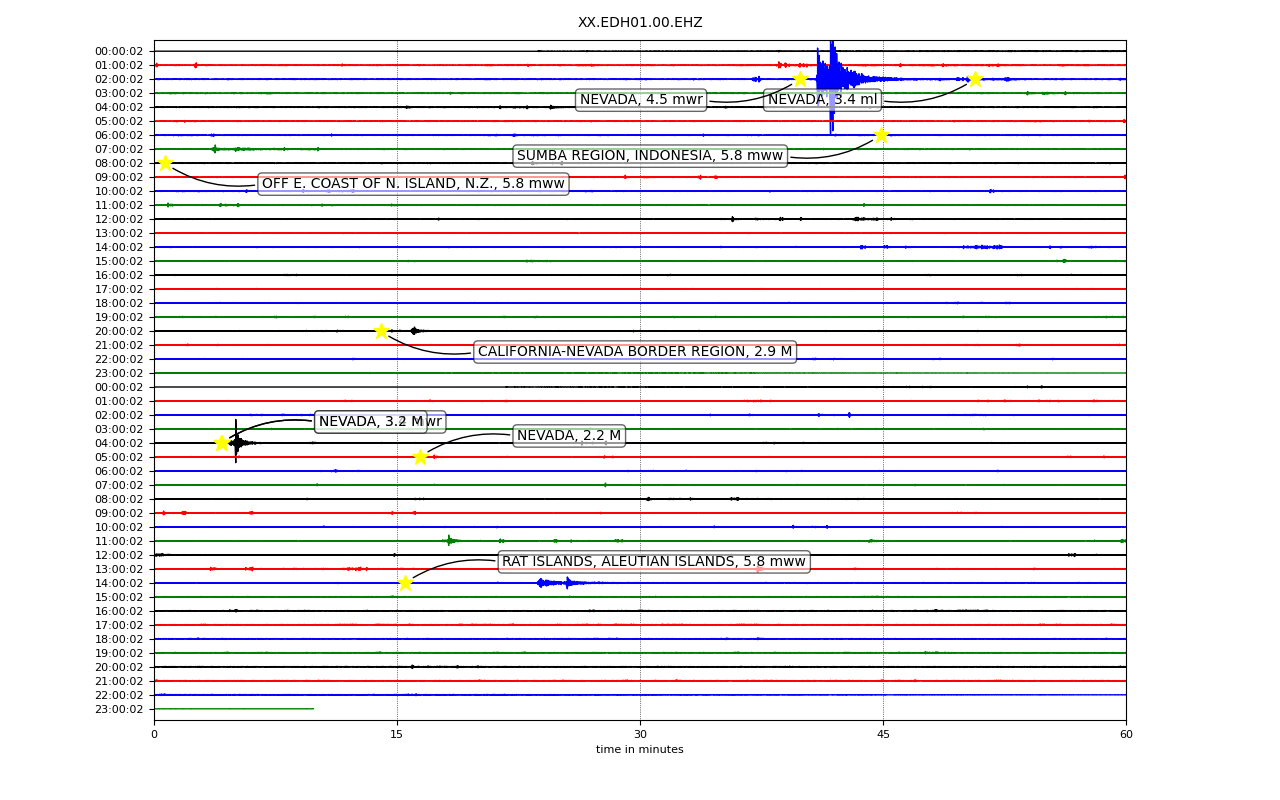This screenshot has width=1280, height=800.
Task: Click the NEVADA, 4.5 mwr annotation label
Action: (x=641, y=99)
